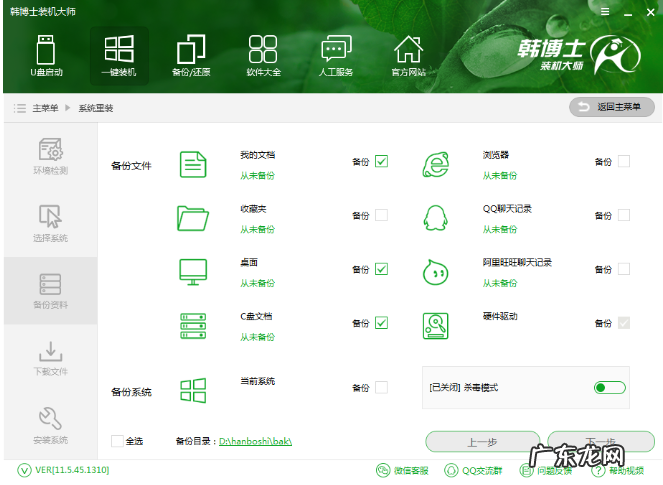Click 从未备份 status under 我的文档
This screenshot has width=663, height=485.
[258, 175]
